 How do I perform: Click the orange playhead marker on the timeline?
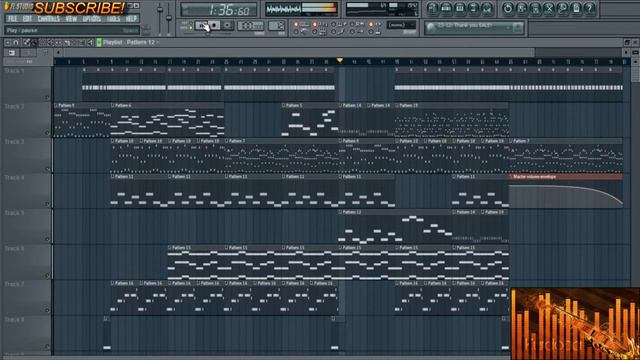tap(340, 60)
